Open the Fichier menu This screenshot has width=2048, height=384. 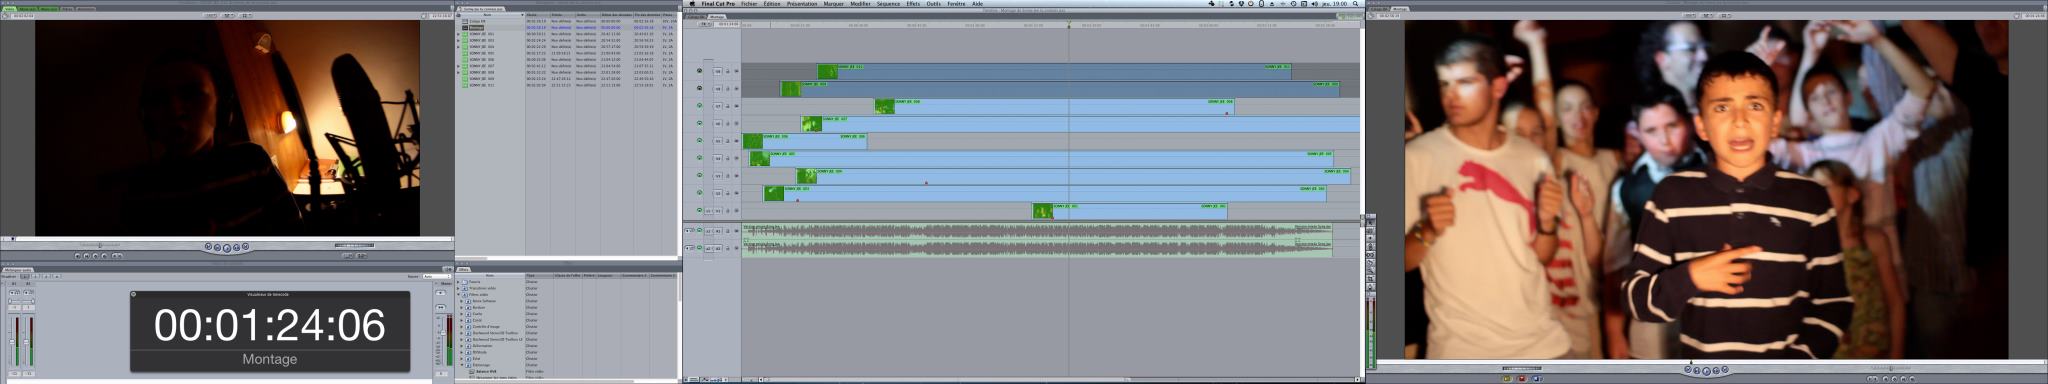click(x=749, y=4)
